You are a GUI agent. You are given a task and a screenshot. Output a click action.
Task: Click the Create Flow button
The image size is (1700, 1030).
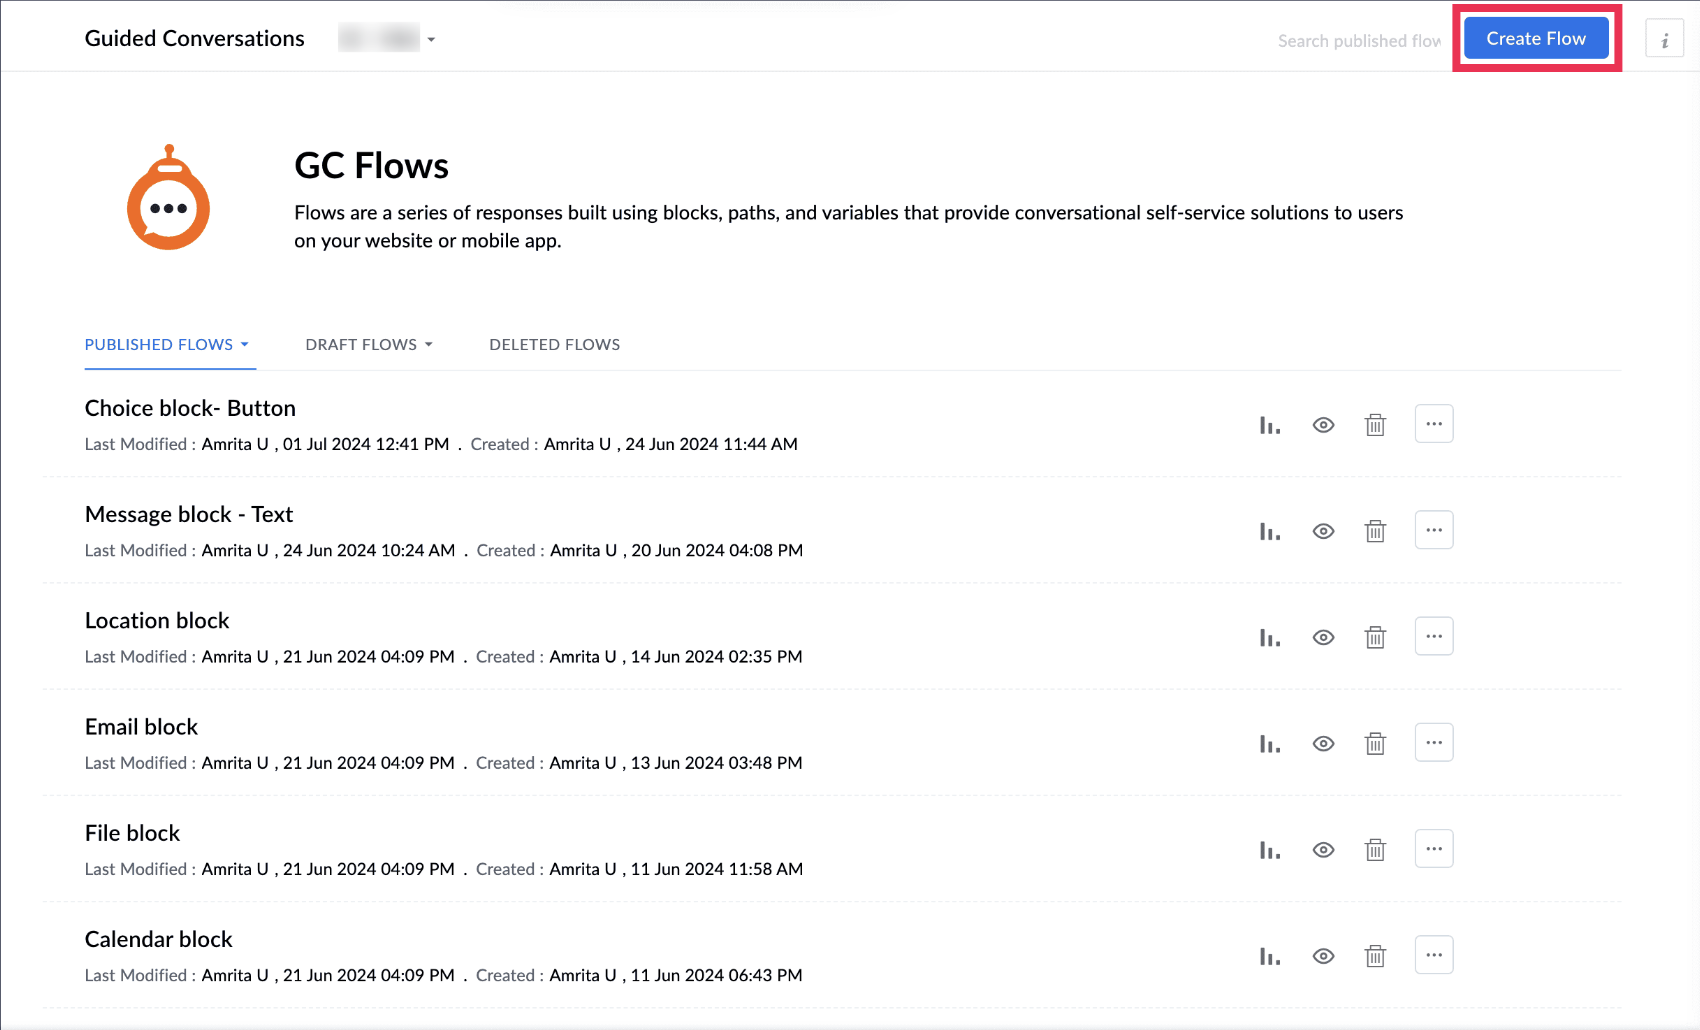[1535, 39]
